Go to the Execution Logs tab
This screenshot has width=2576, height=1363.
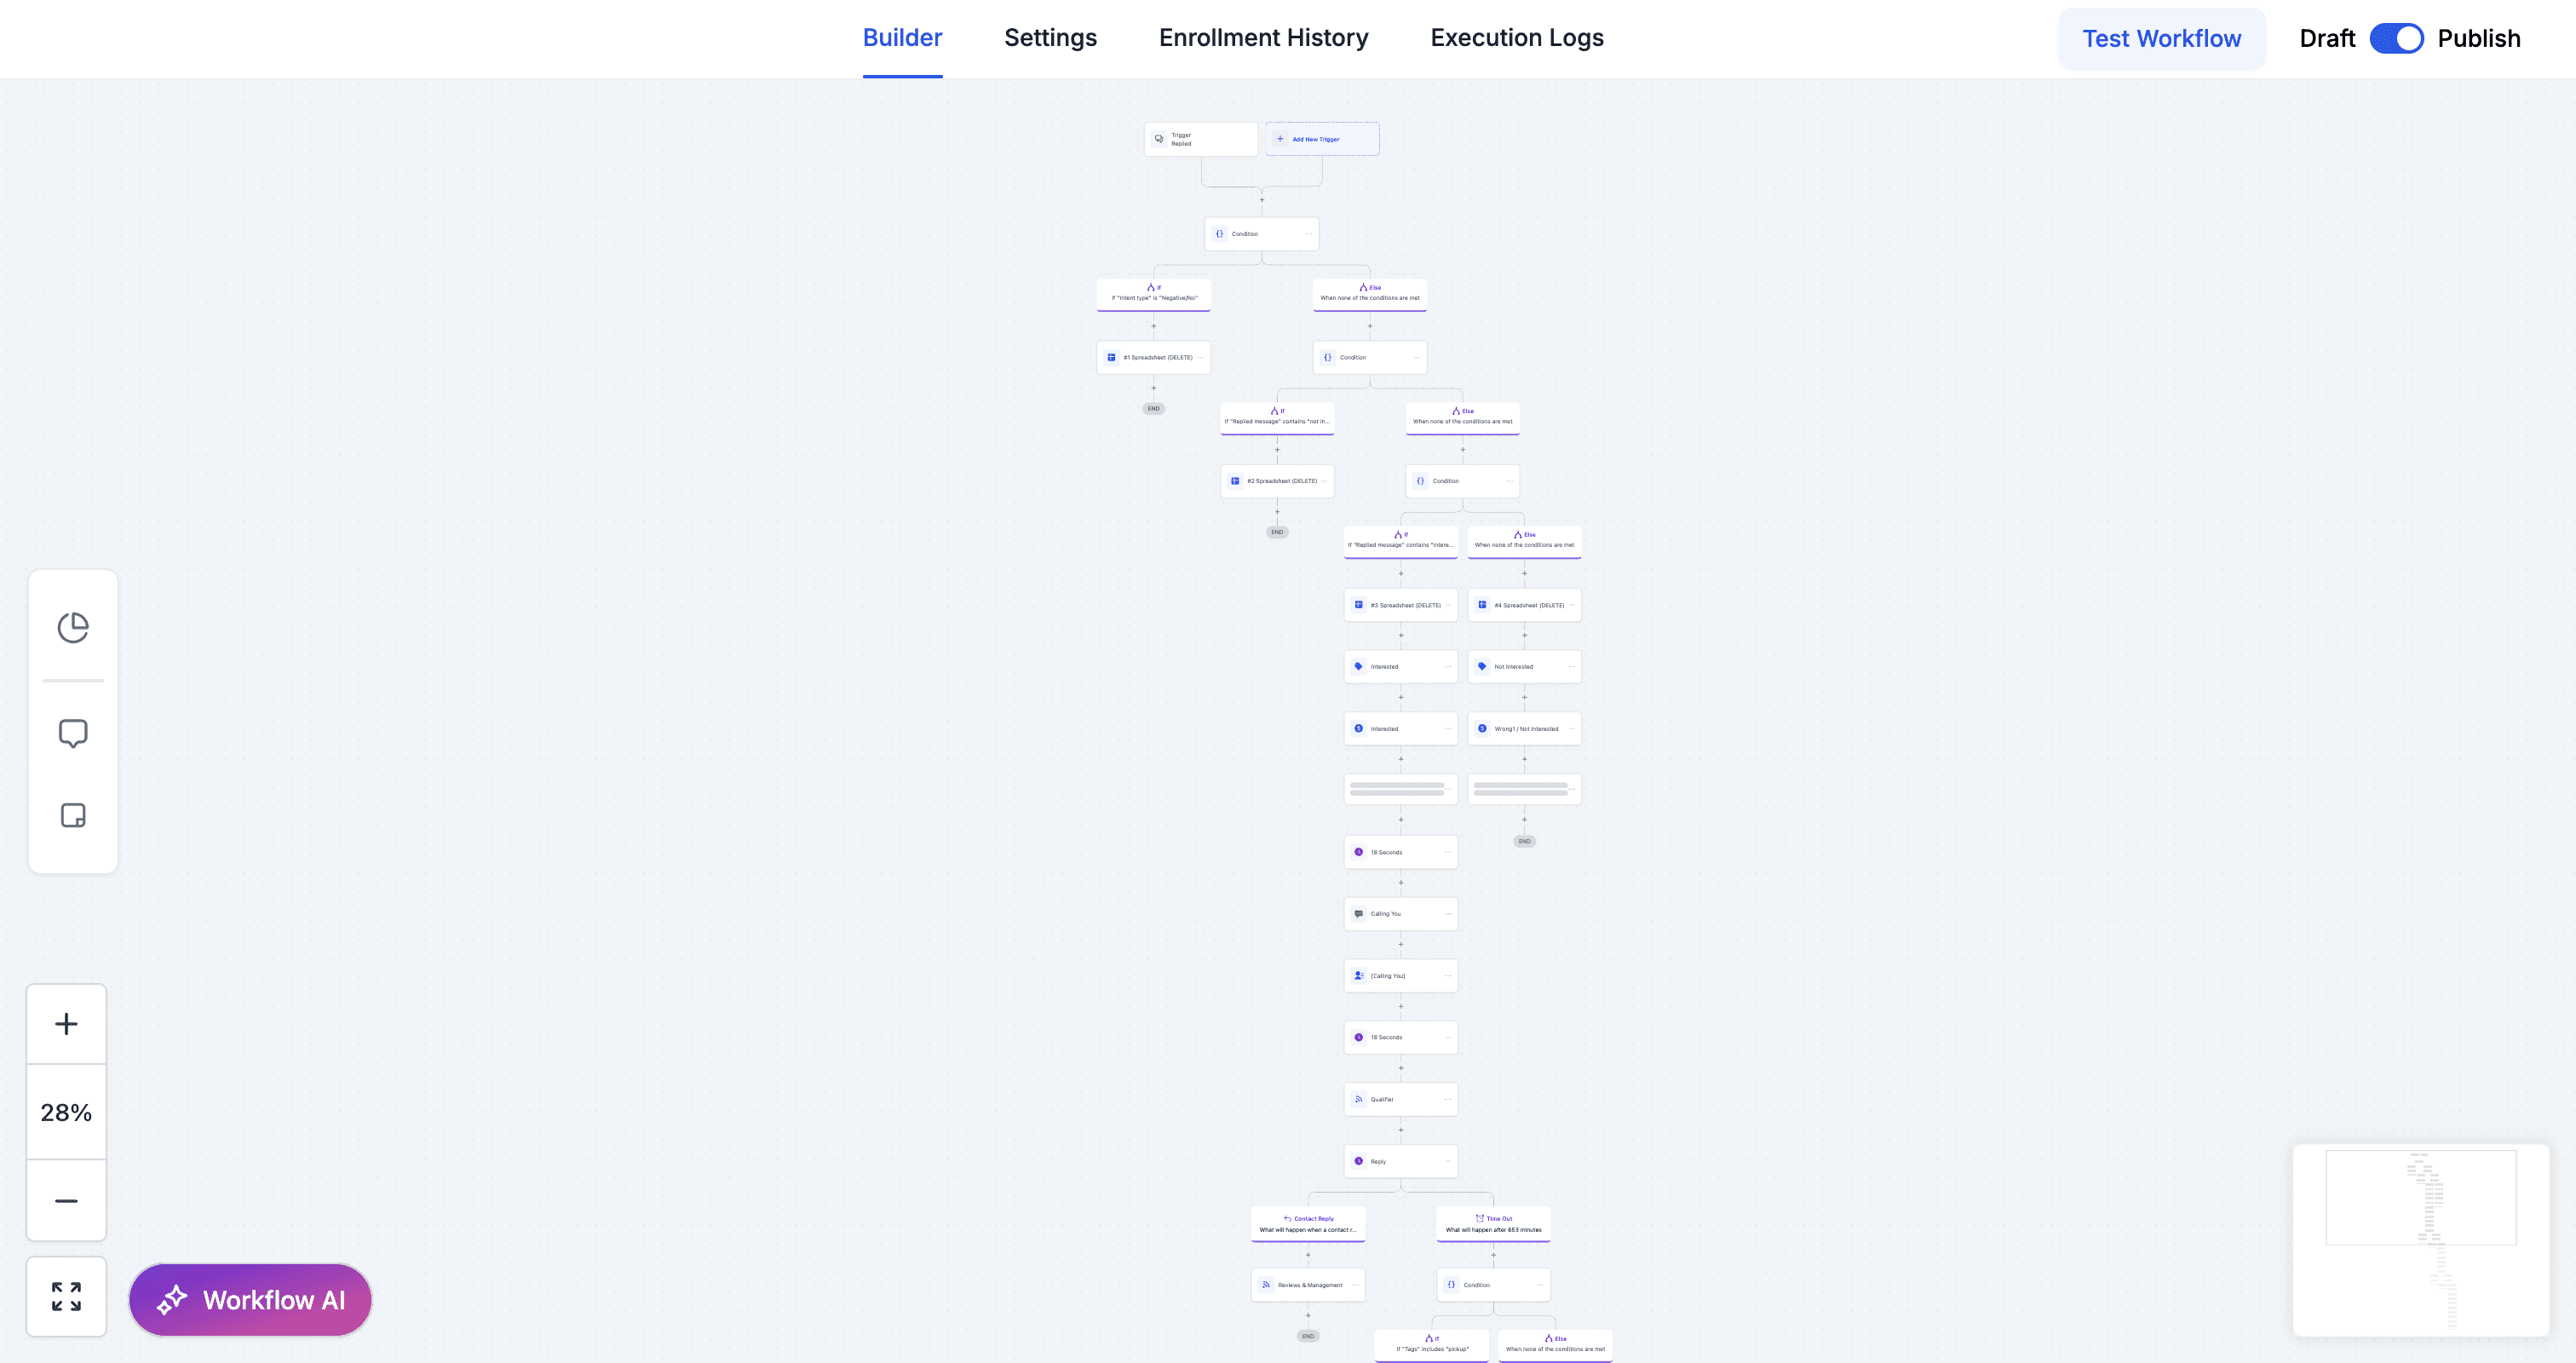tap(1516, 38)
